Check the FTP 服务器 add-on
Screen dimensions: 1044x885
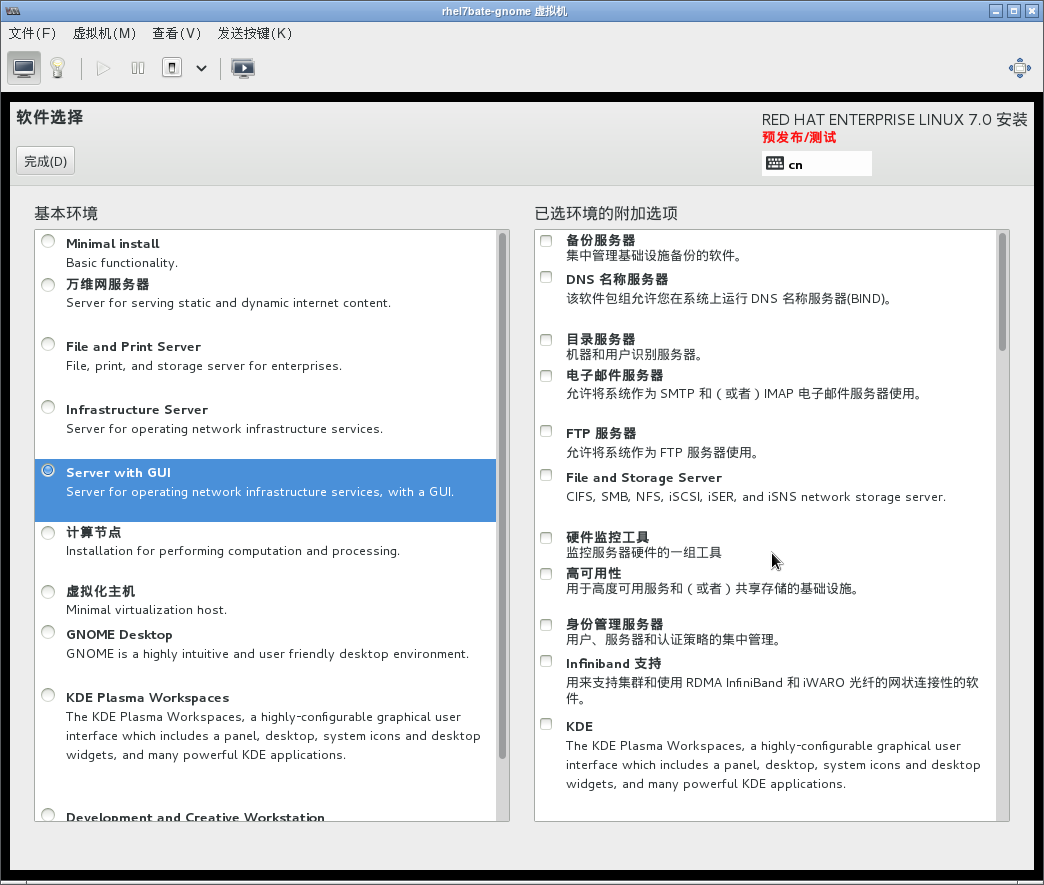546,431
